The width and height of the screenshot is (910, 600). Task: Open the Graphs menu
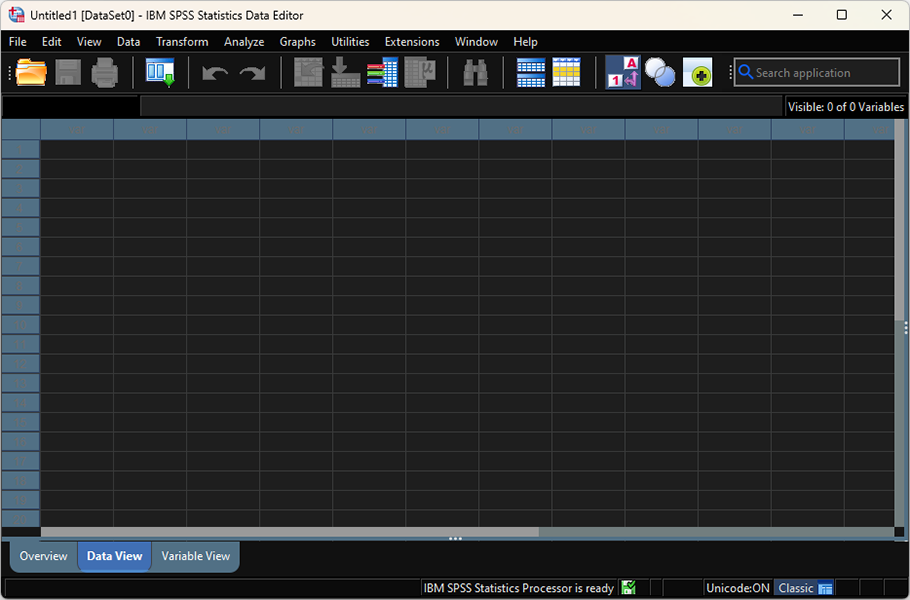coord(297,42)
